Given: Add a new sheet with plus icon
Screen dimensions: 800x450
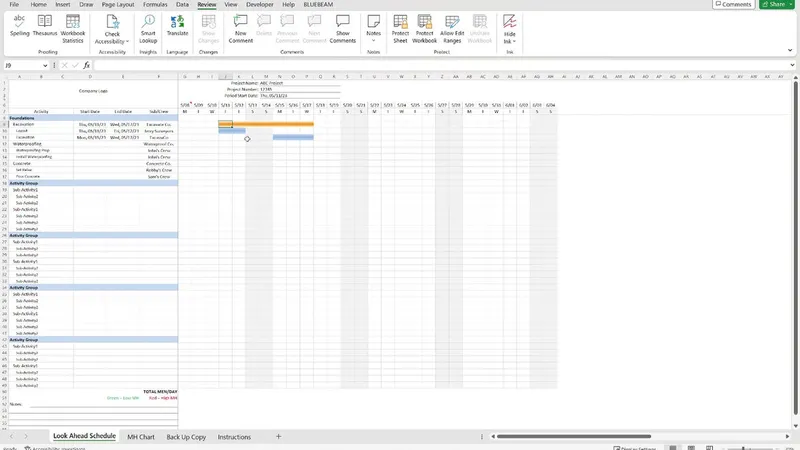Looking at the screenshot, I should [x=279, y=436].
